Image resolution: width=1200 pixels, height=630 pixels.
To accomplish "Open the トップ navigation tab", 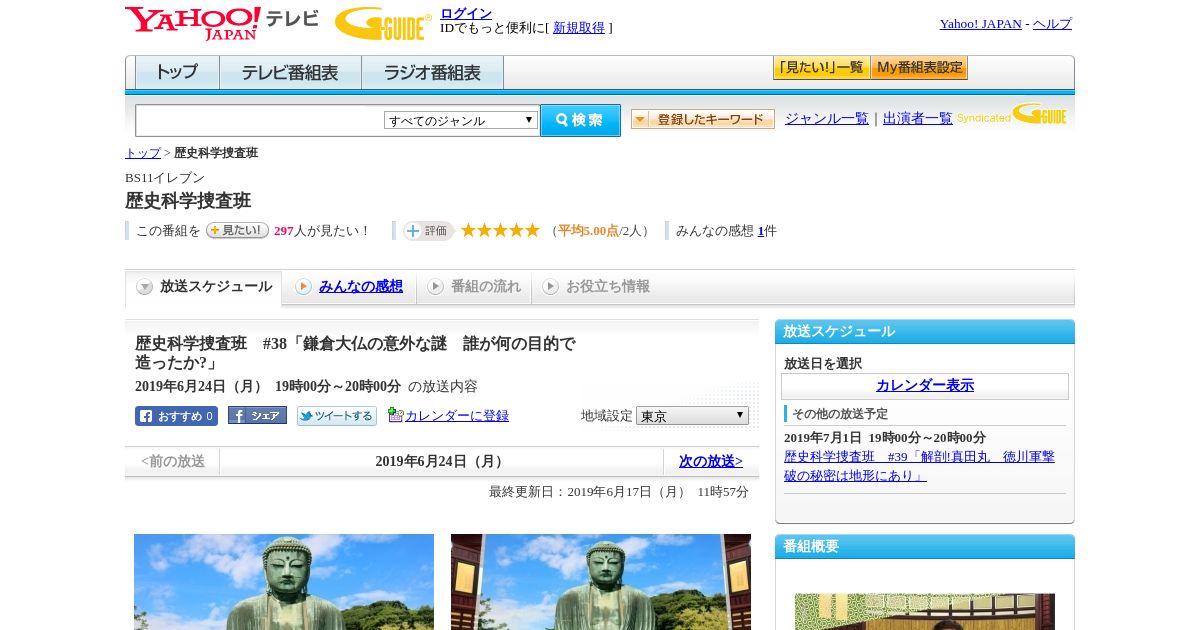I will 177,73.
